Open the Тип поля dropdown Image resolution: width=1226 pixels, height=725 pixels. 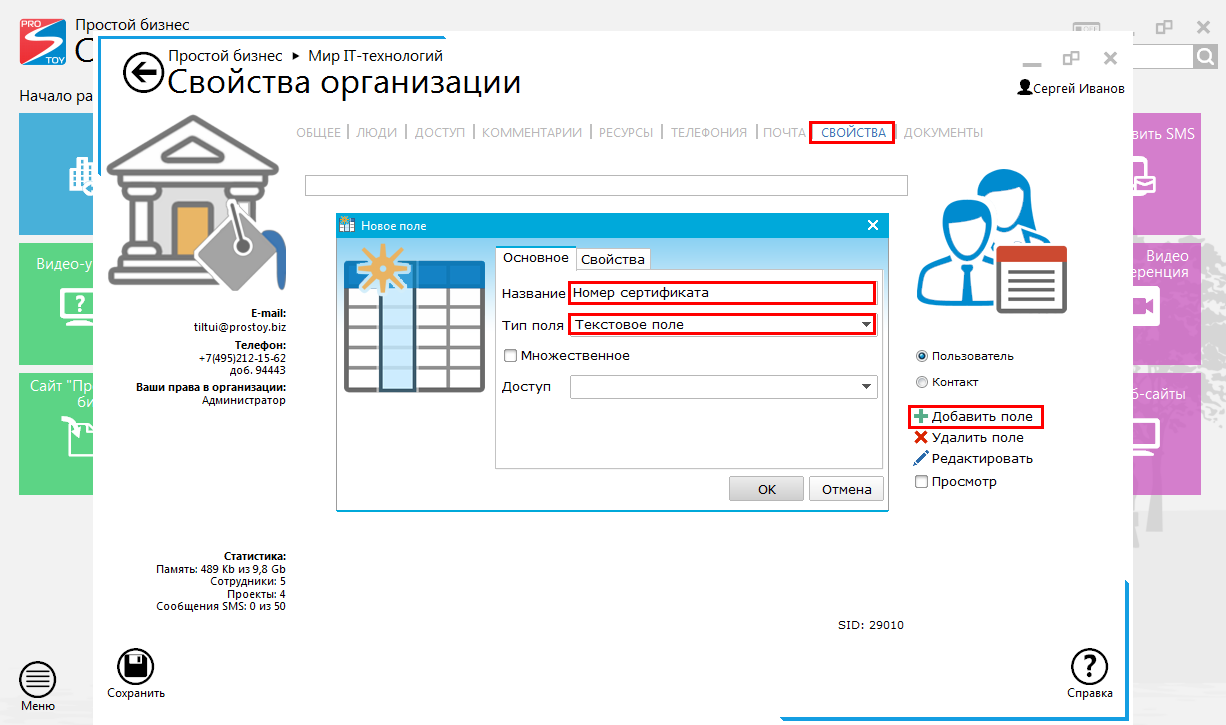(866, 325)
